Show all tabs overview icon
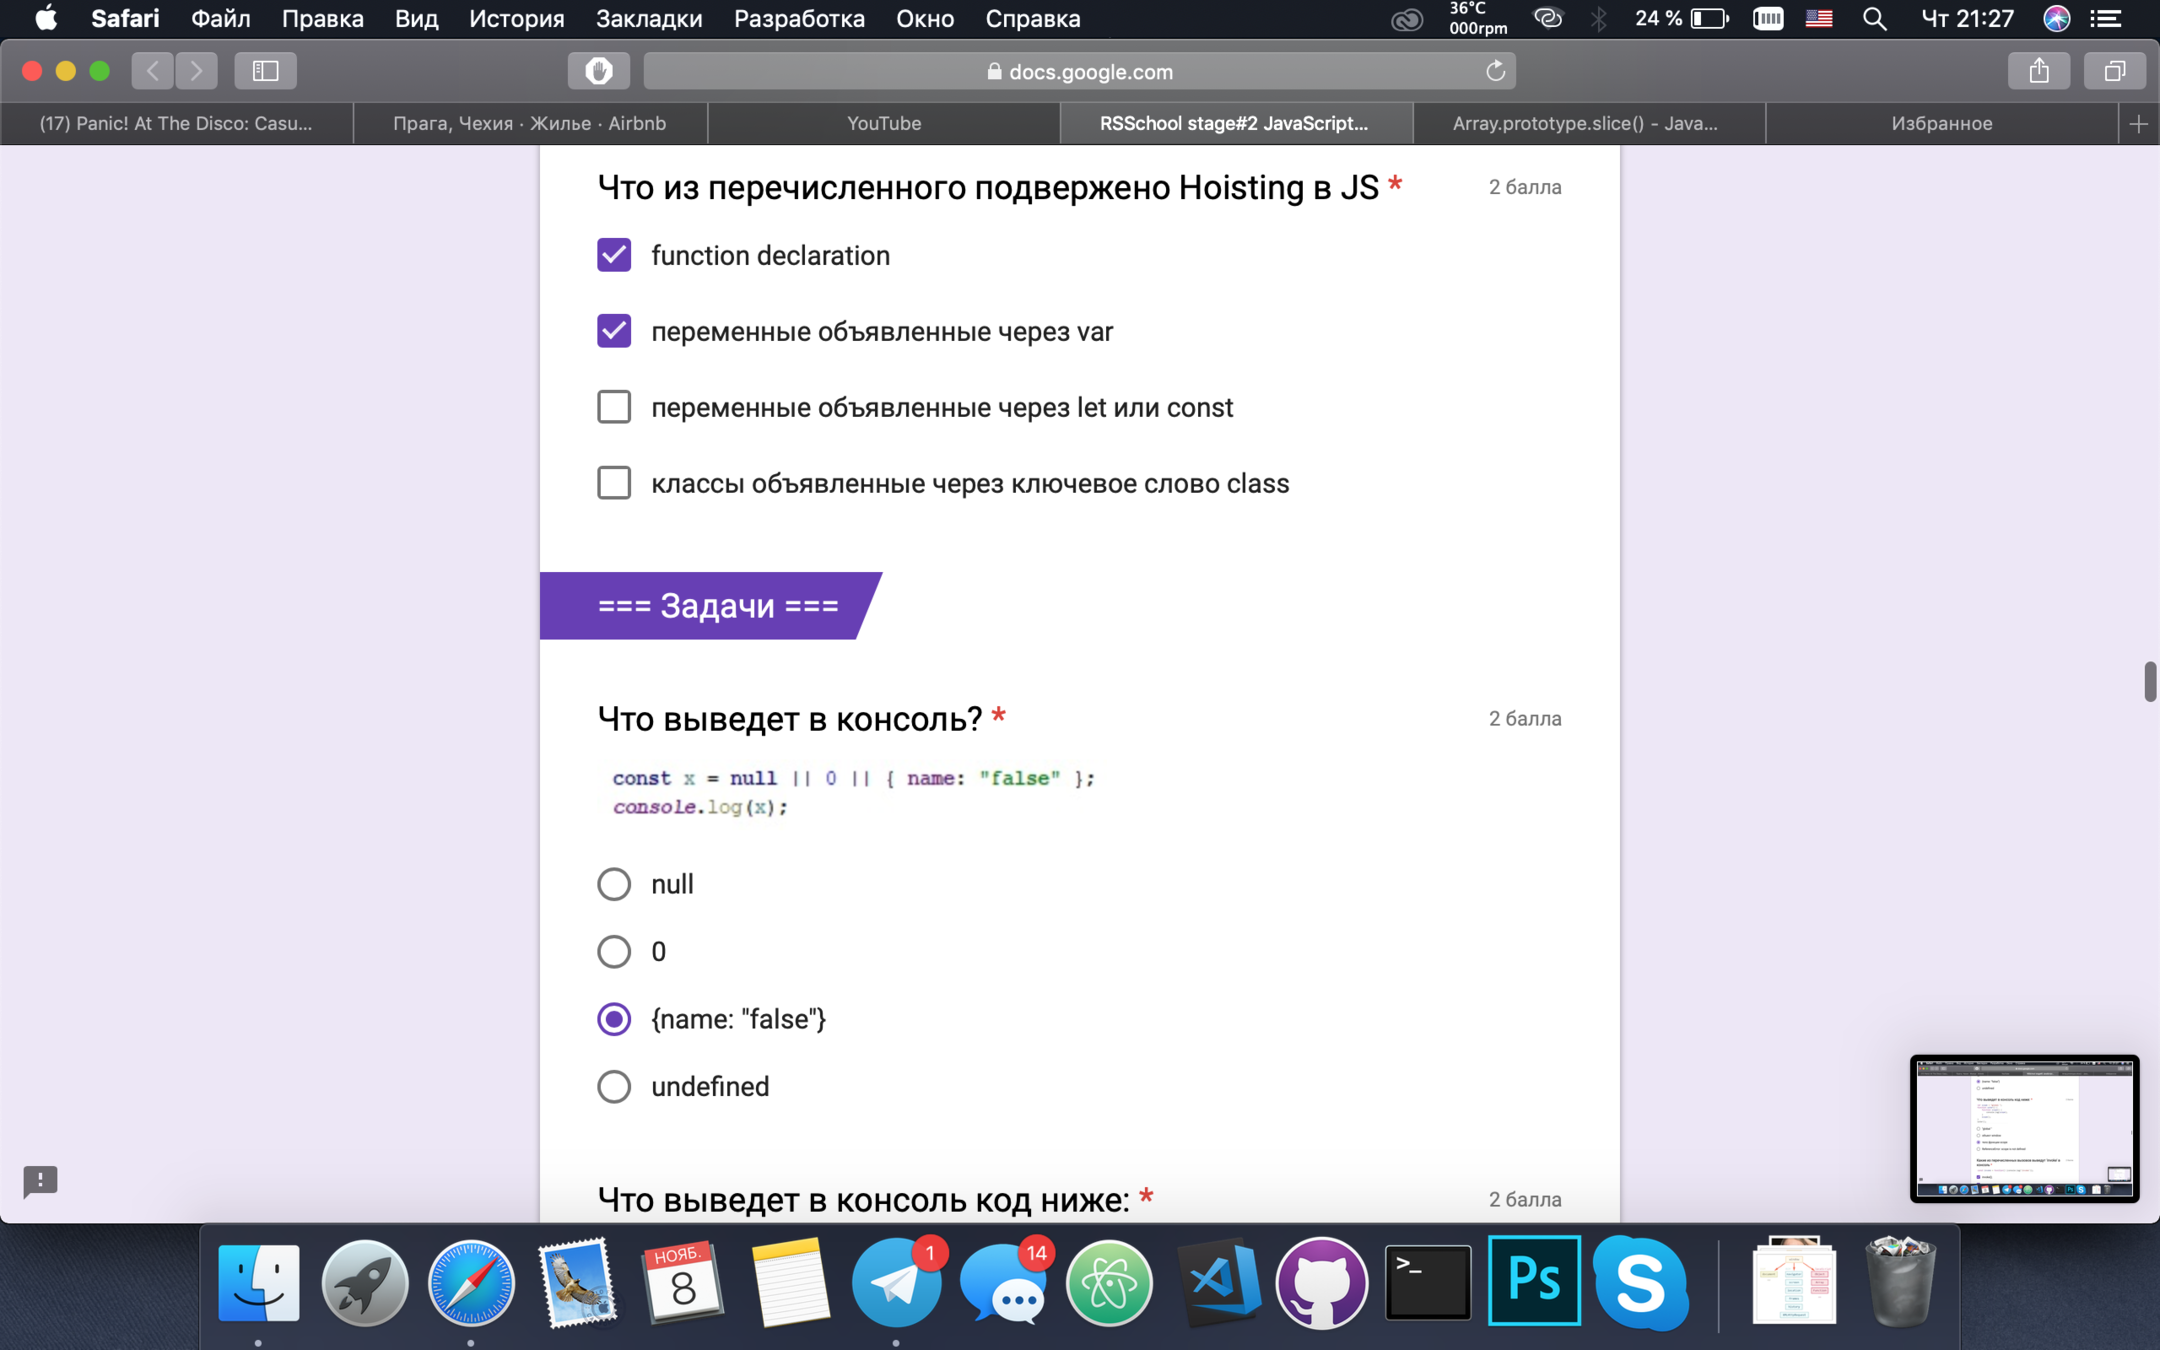 coord(2114,71)
